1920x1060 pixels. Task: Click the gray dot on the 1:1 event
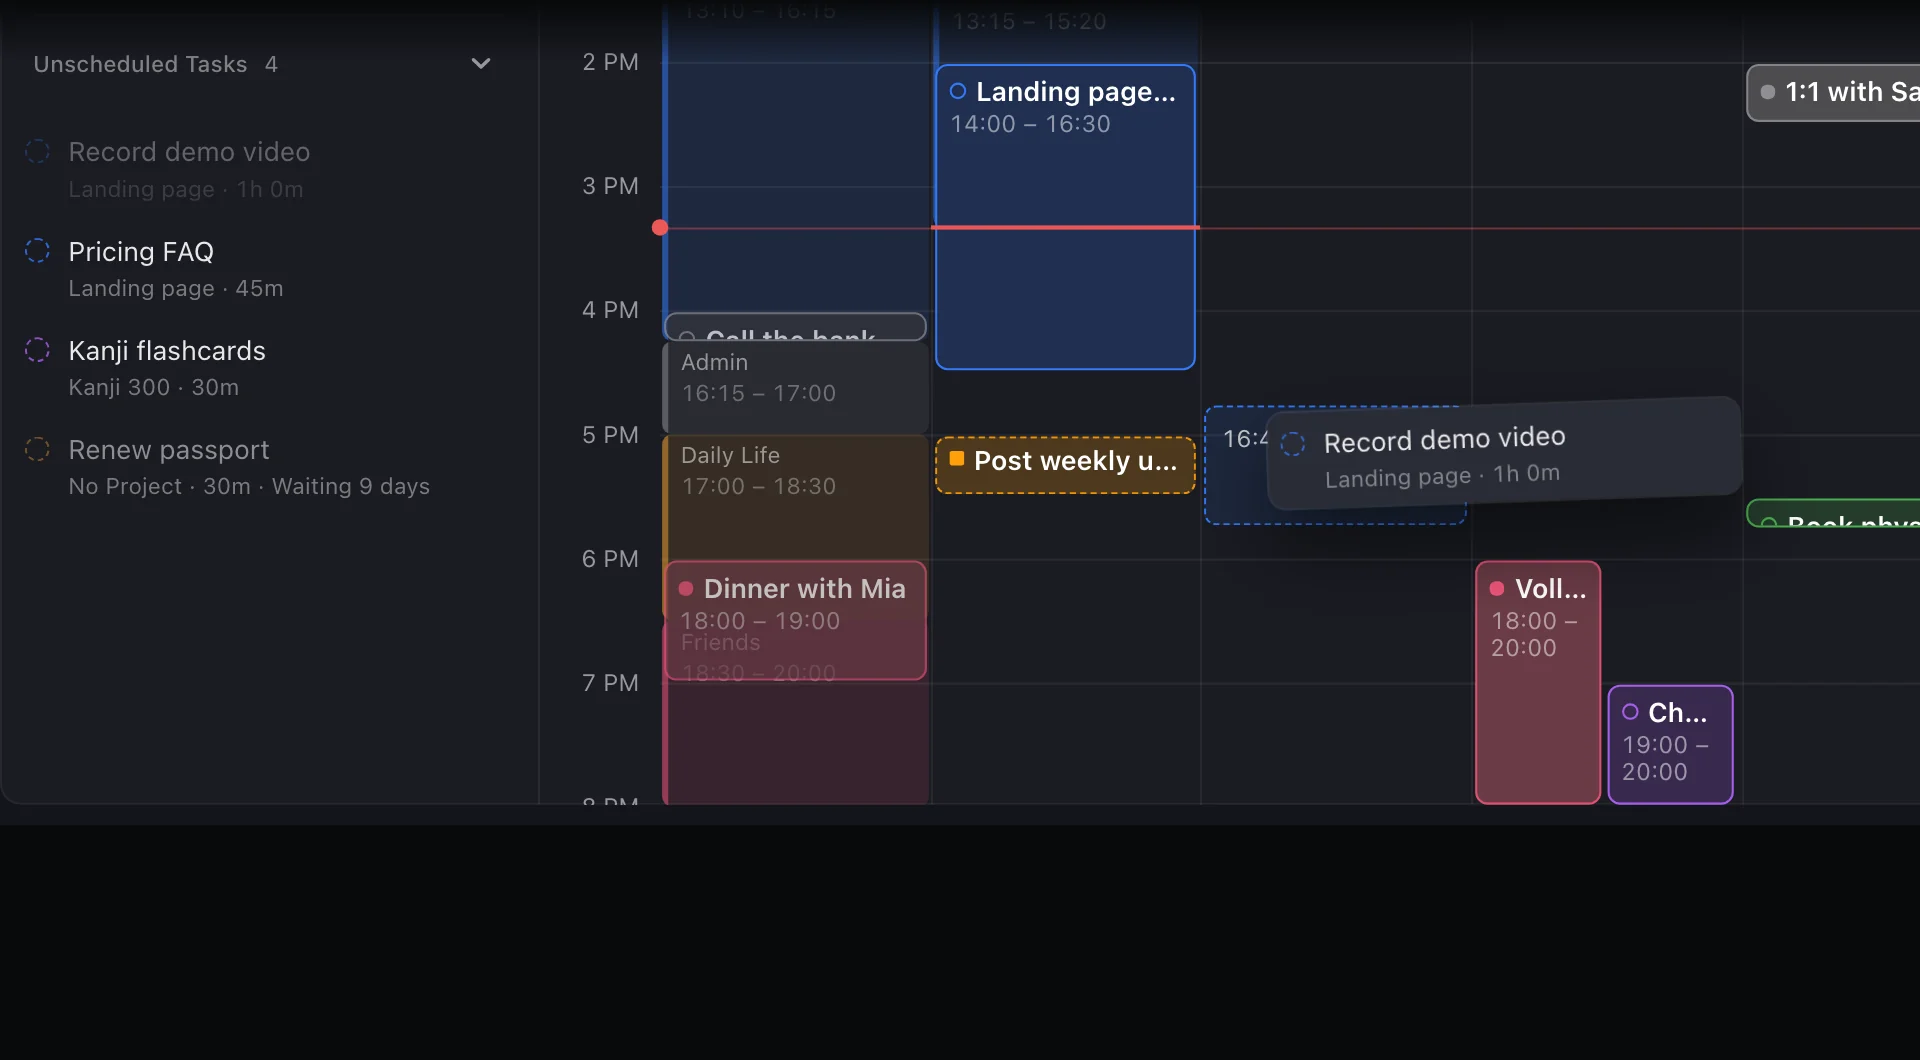coord(1768,92)
